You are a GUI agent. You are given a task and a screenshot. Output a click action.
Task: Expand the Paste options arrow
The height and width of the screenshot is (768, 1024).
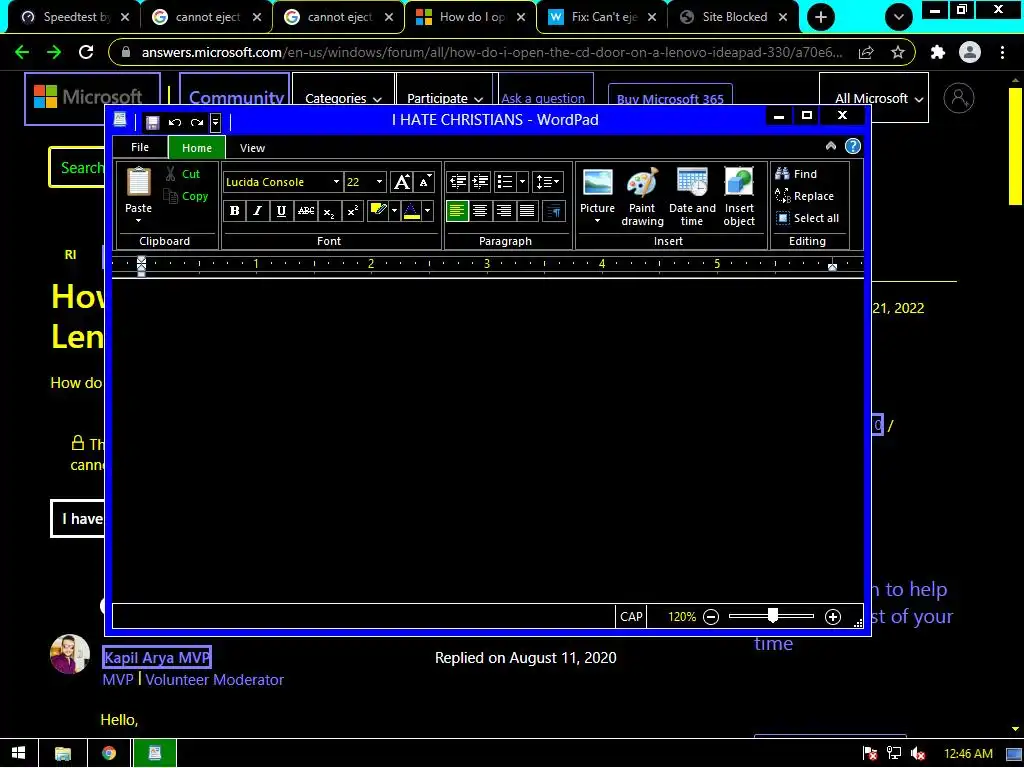(x=138, y=221)
